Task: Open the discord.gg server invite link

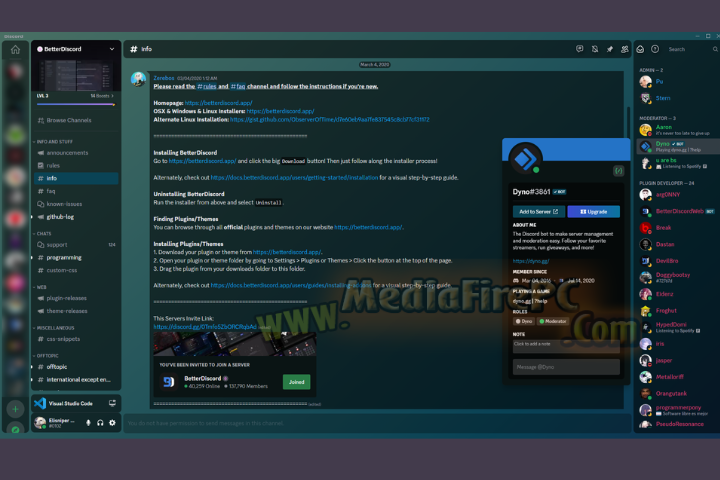Action: (x=205, y=327)
